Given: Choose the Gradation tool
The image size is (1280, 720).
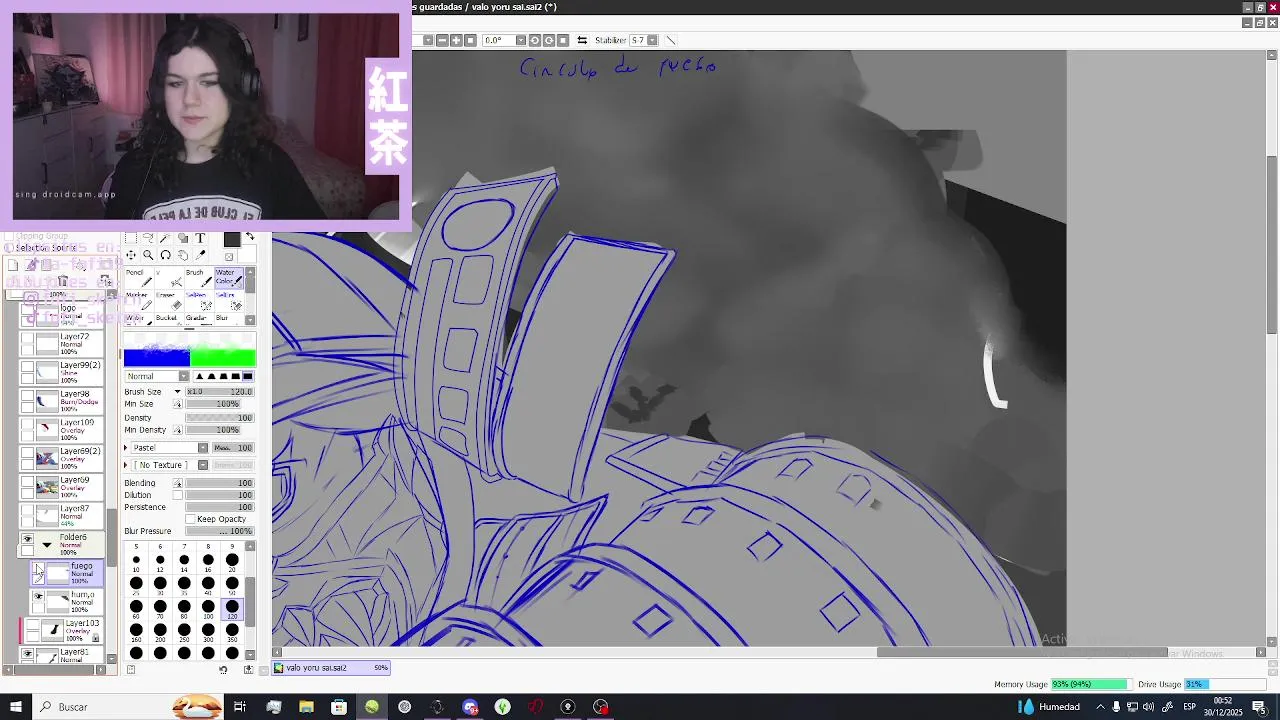Looking at the screenshot, I should (199, 319).
